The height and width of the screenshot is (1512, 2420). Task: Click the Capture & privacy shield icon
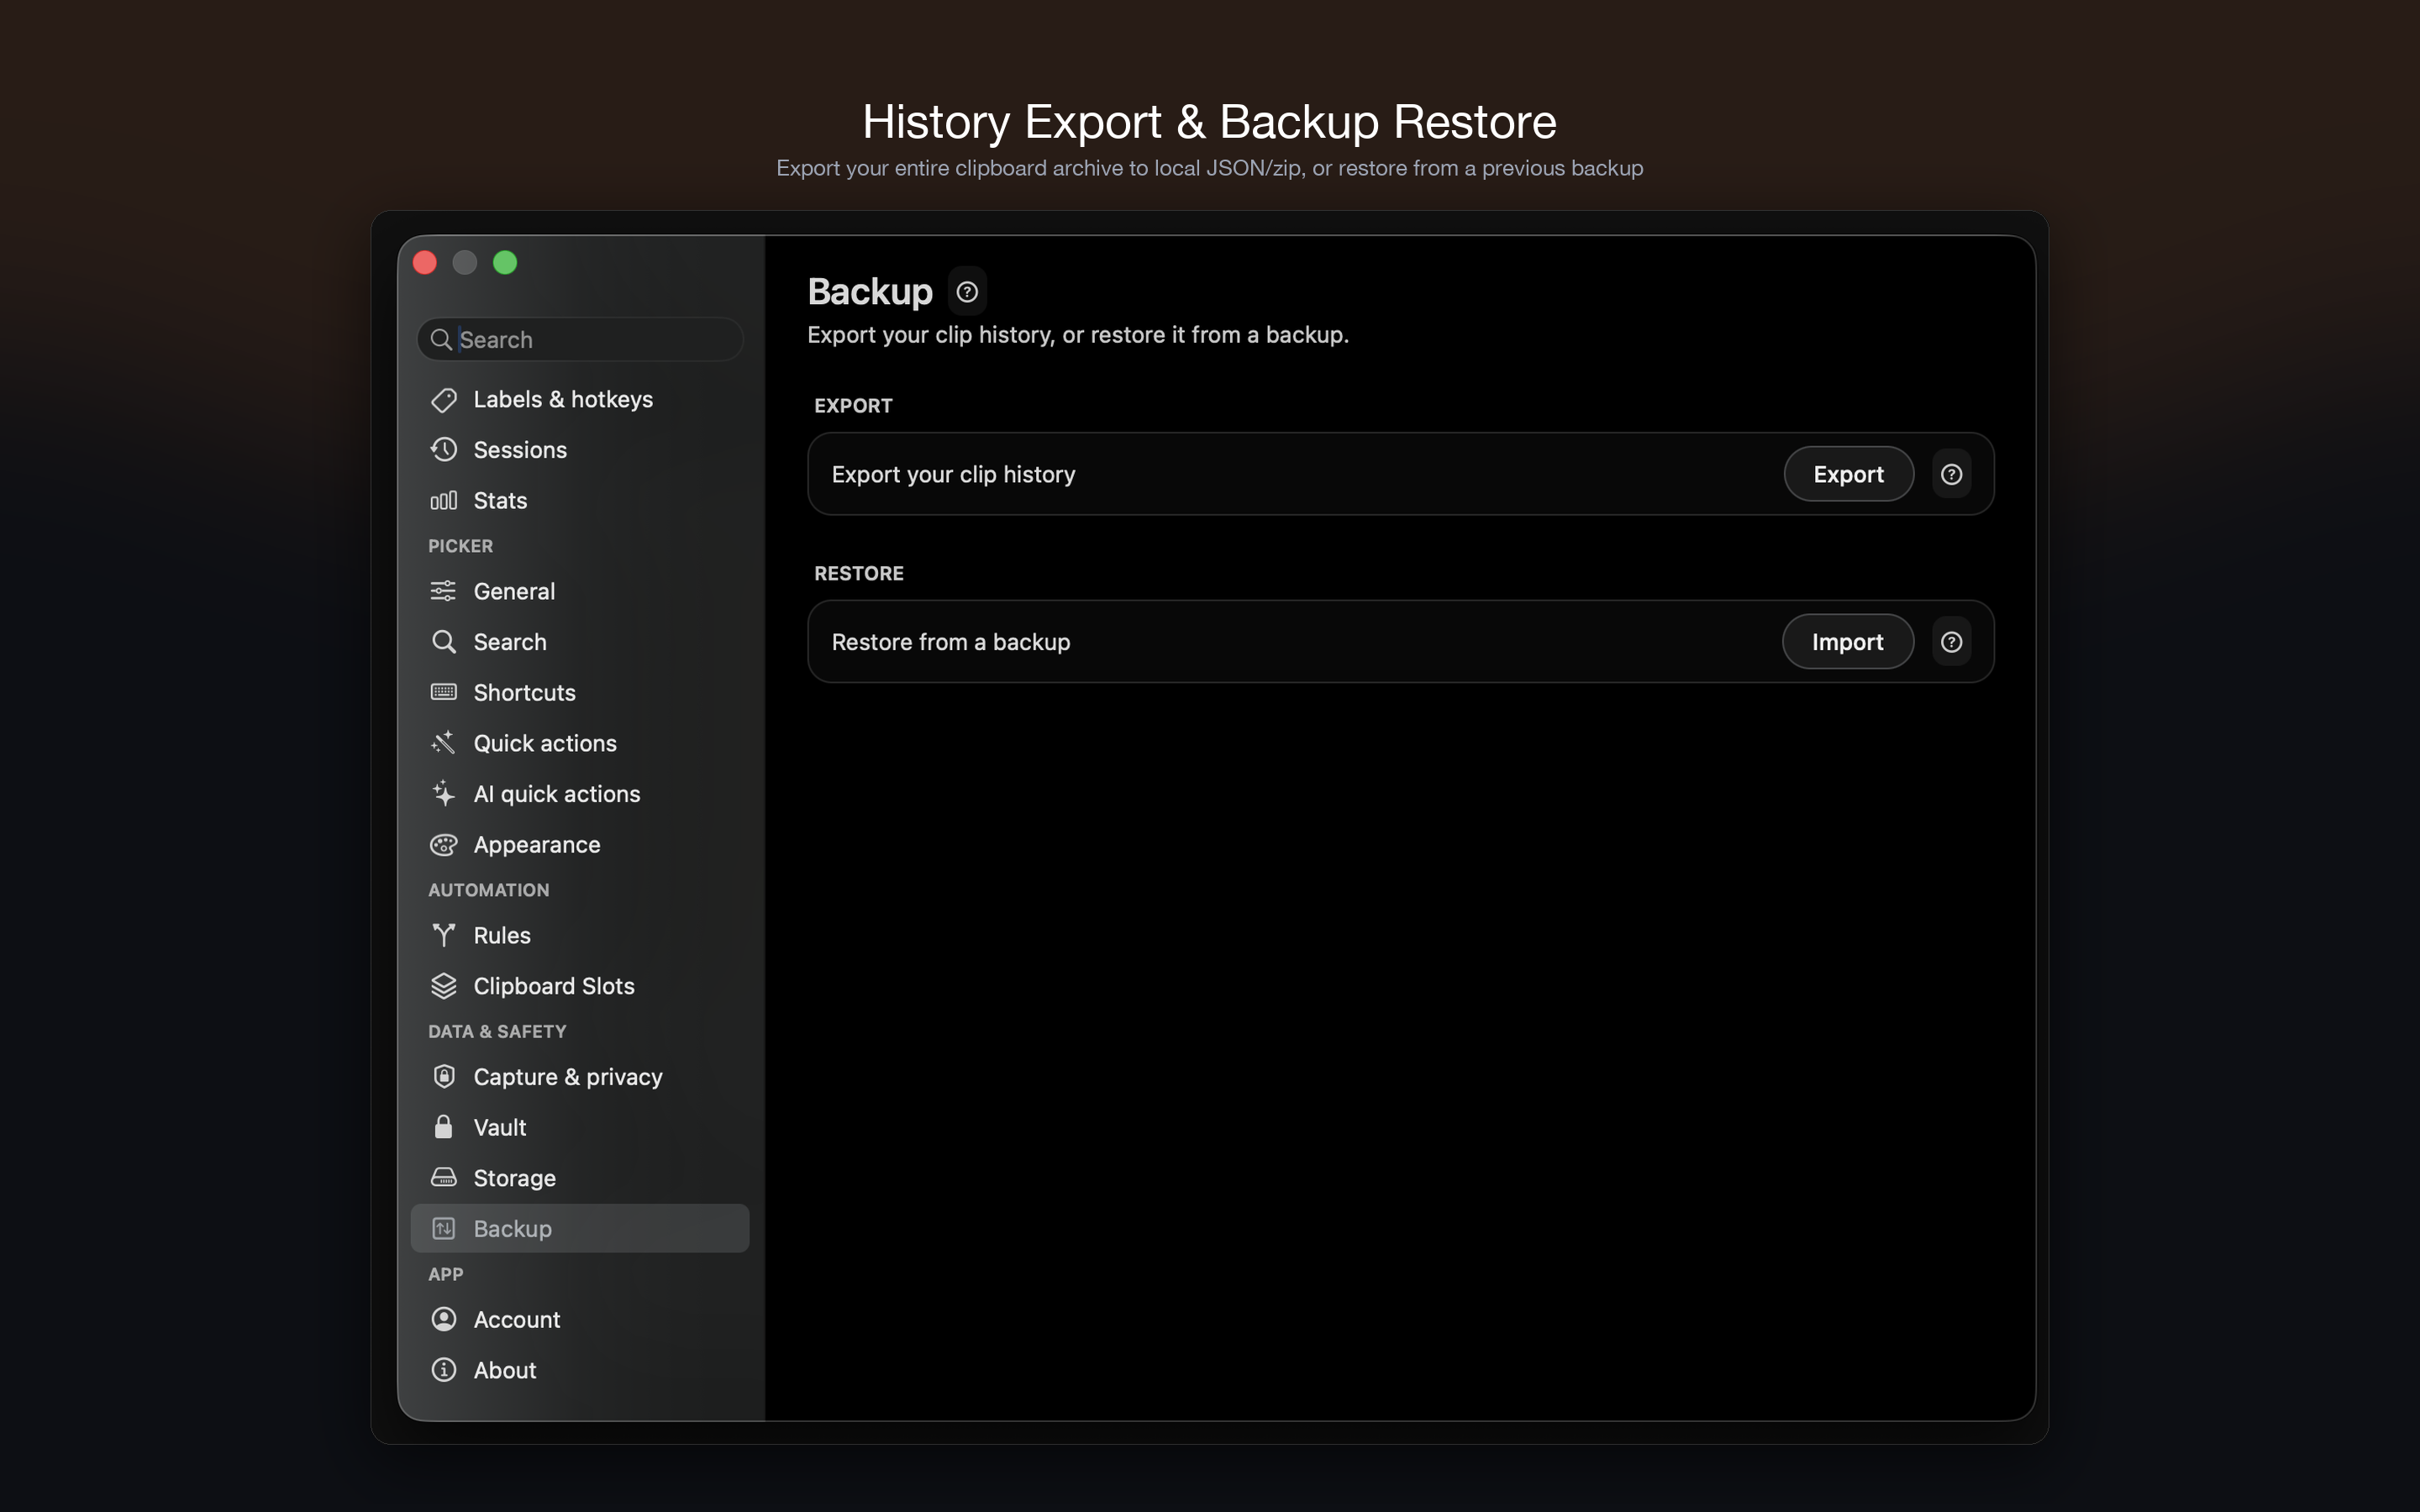pyautogui.click(x=443, y=1077)
